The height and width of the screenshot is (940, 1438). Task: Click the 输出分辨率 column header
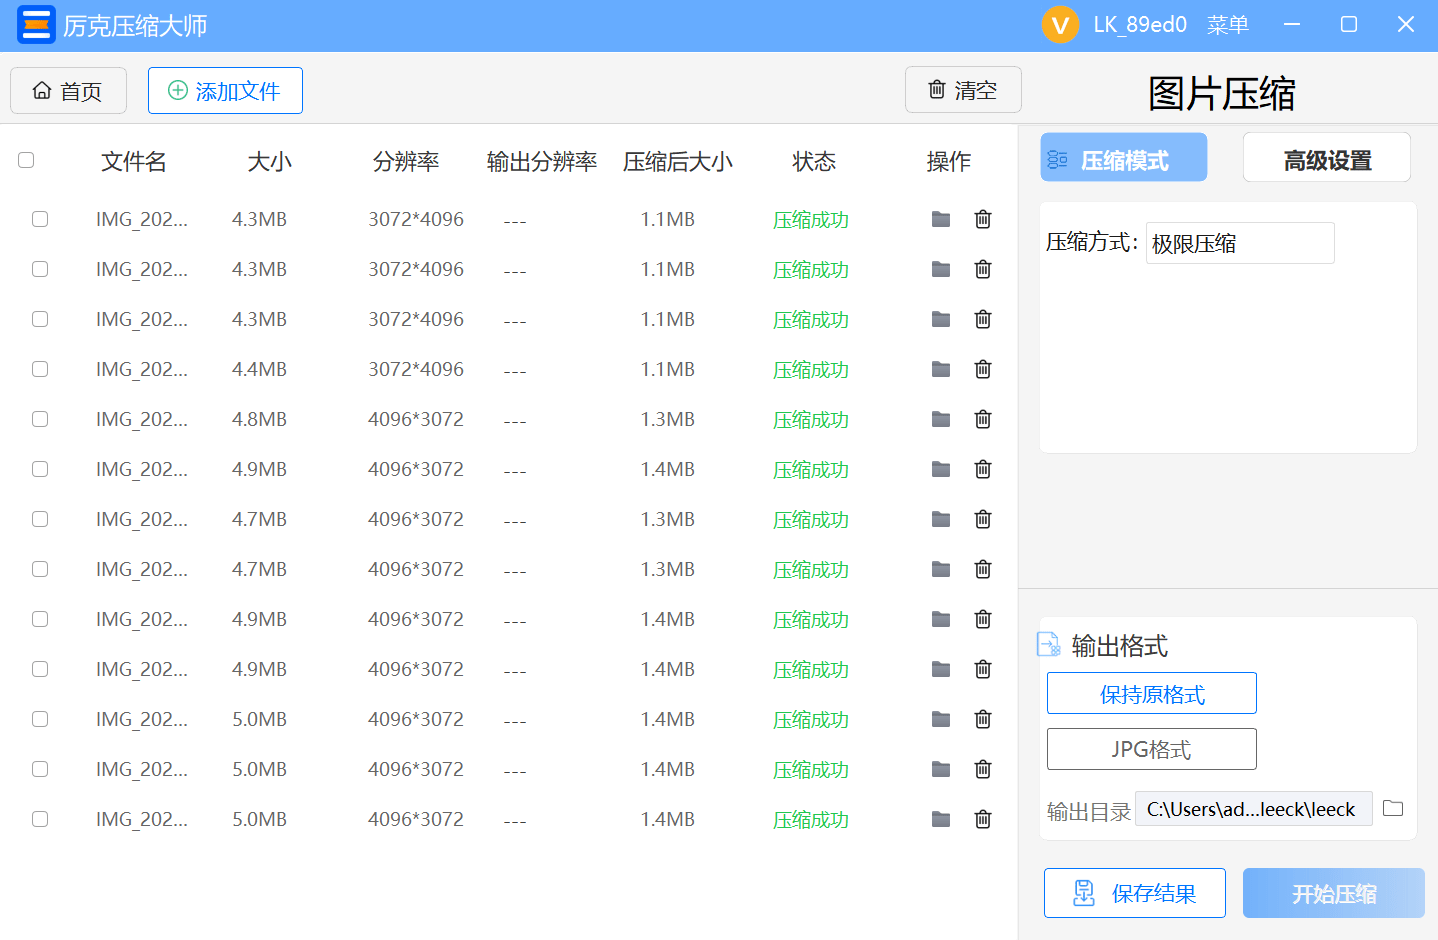[x=542, y=161]
